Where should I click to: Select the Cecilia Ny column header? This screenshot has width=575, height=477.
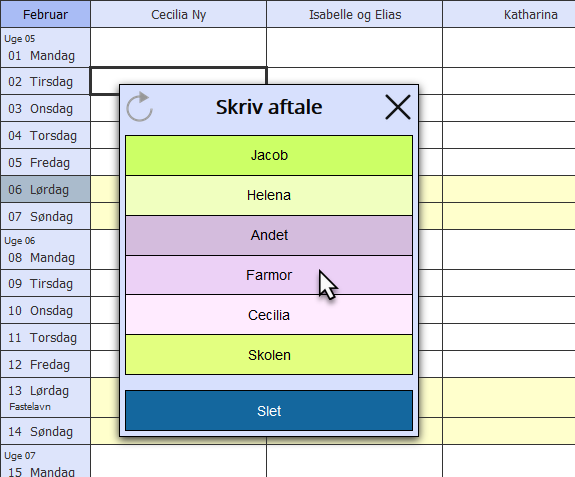pyautogui.click(x=179, y=14)
